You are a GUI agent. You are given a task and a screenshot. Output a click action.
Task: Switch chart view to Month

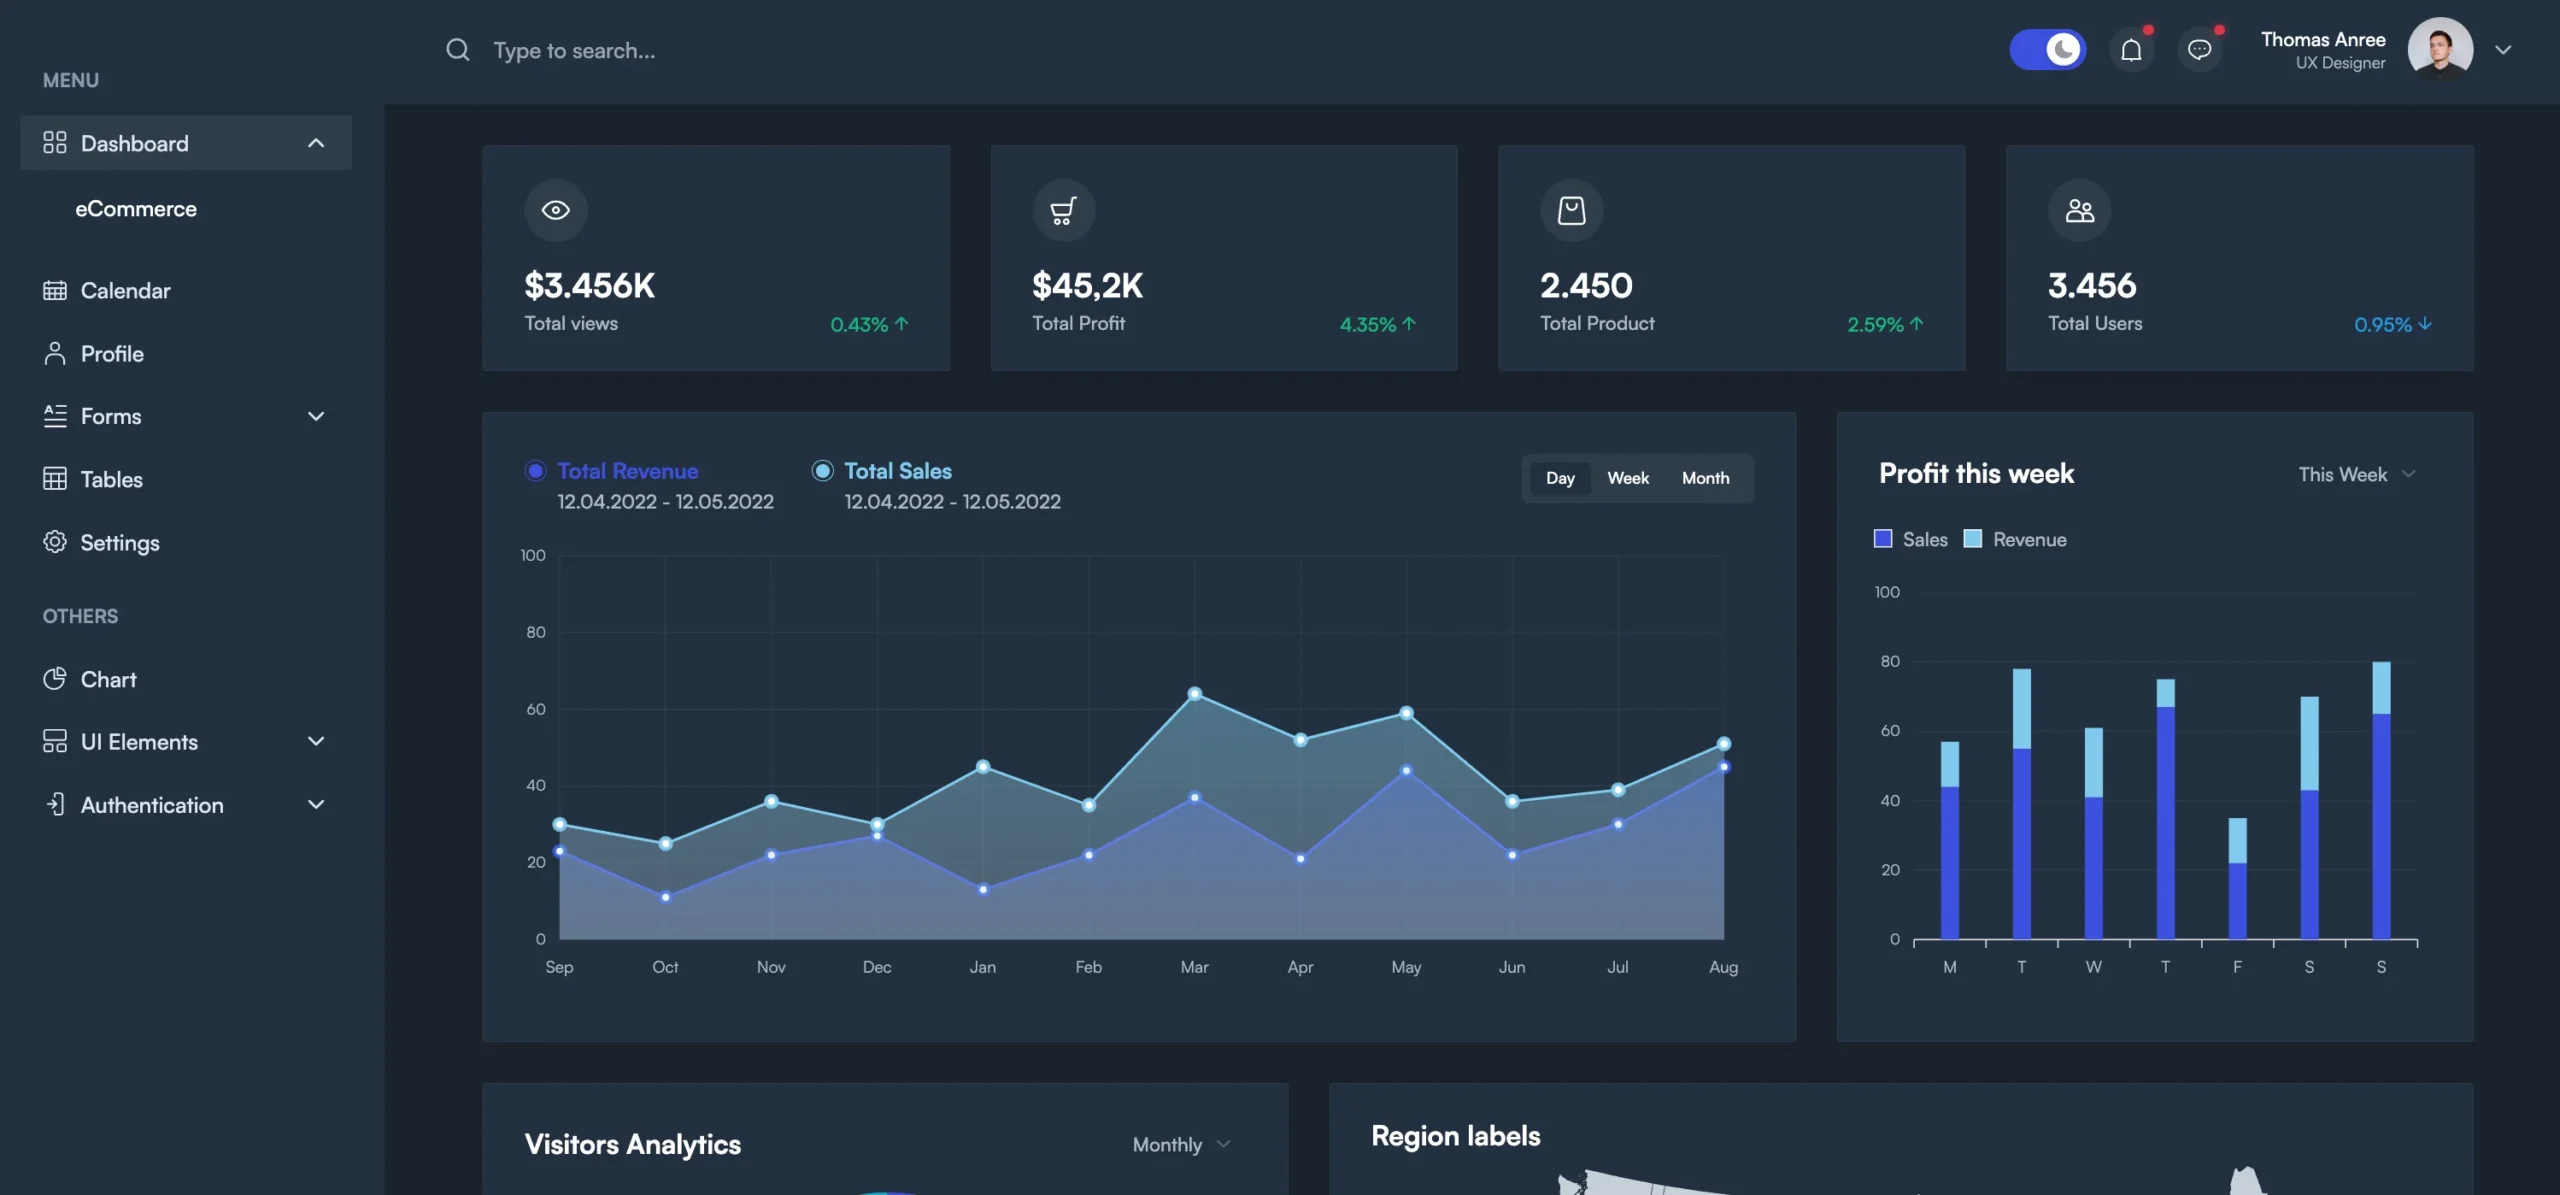pos(1706,478)
